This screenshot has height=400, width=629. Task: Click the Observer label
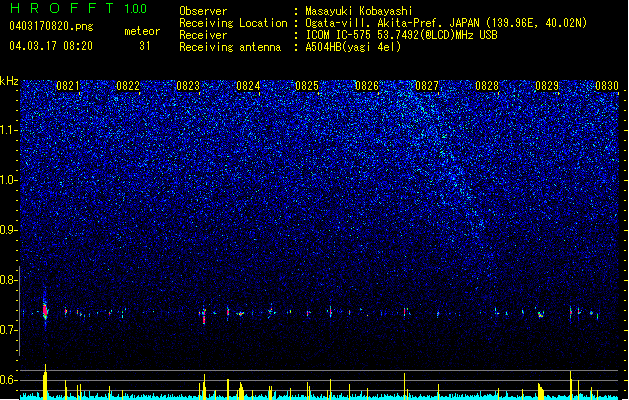[203, 11]
